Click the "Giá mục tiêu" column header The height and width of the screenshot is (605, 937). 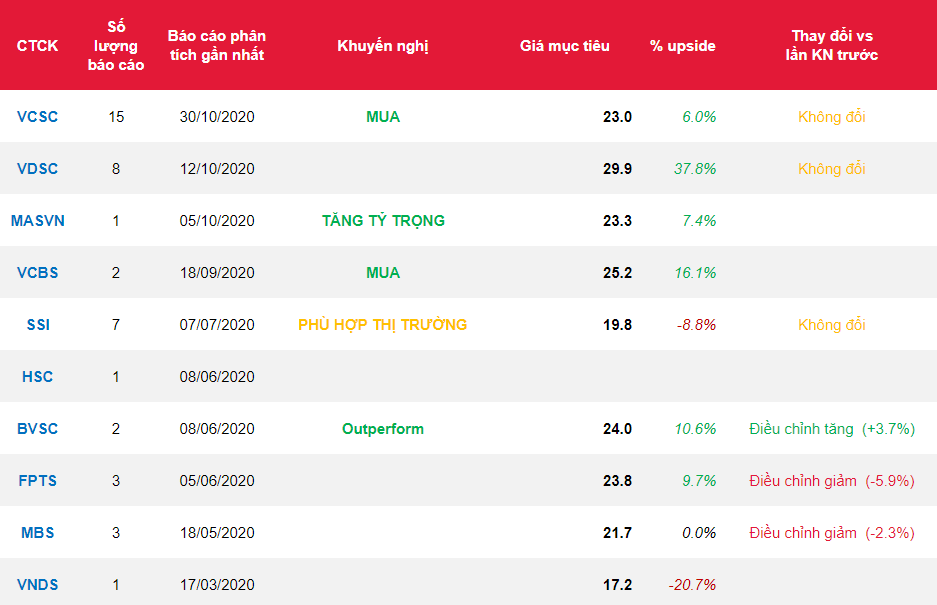(x=564, y=46)
